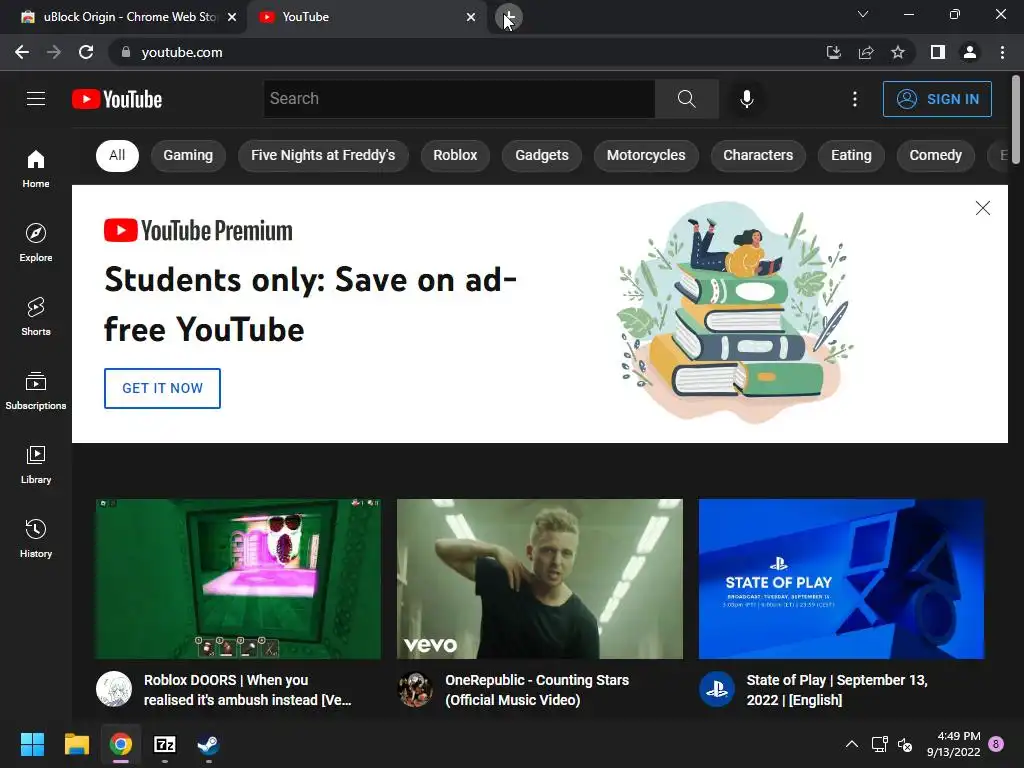Viewport: 1024px width, 768px height.
Task: Open OneRepublic Counting Stars video title
Action: click(537, 690)
